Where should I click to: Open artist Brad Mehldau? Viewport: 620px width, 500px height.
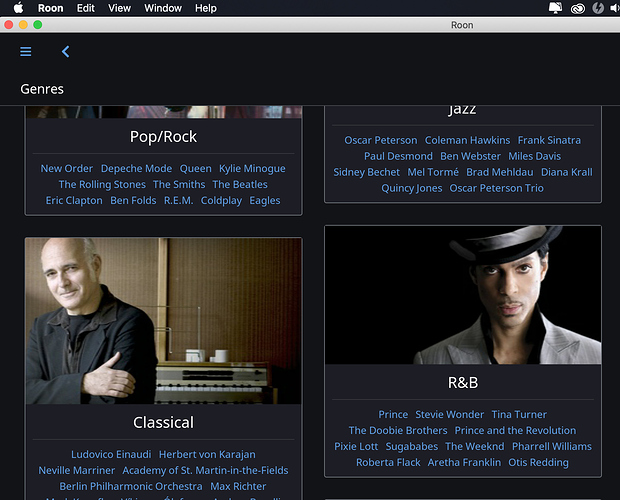coord(500,172)
